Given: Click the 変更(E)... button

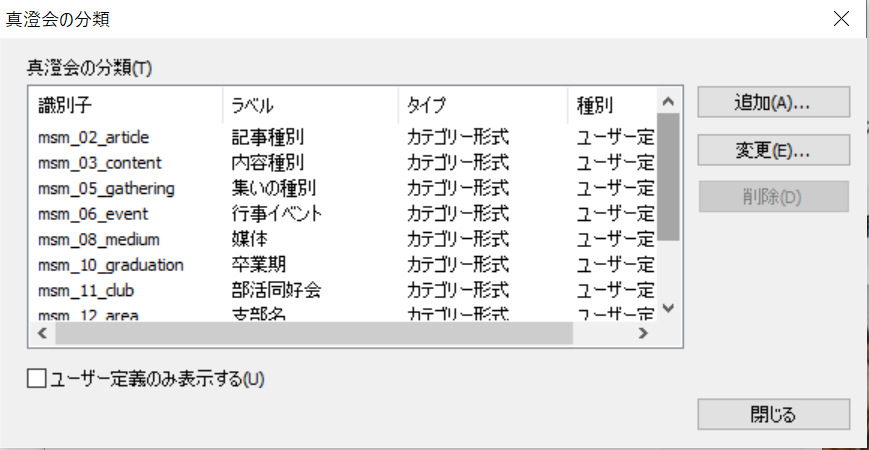Looking at the screenshot, I should [773, 150].
